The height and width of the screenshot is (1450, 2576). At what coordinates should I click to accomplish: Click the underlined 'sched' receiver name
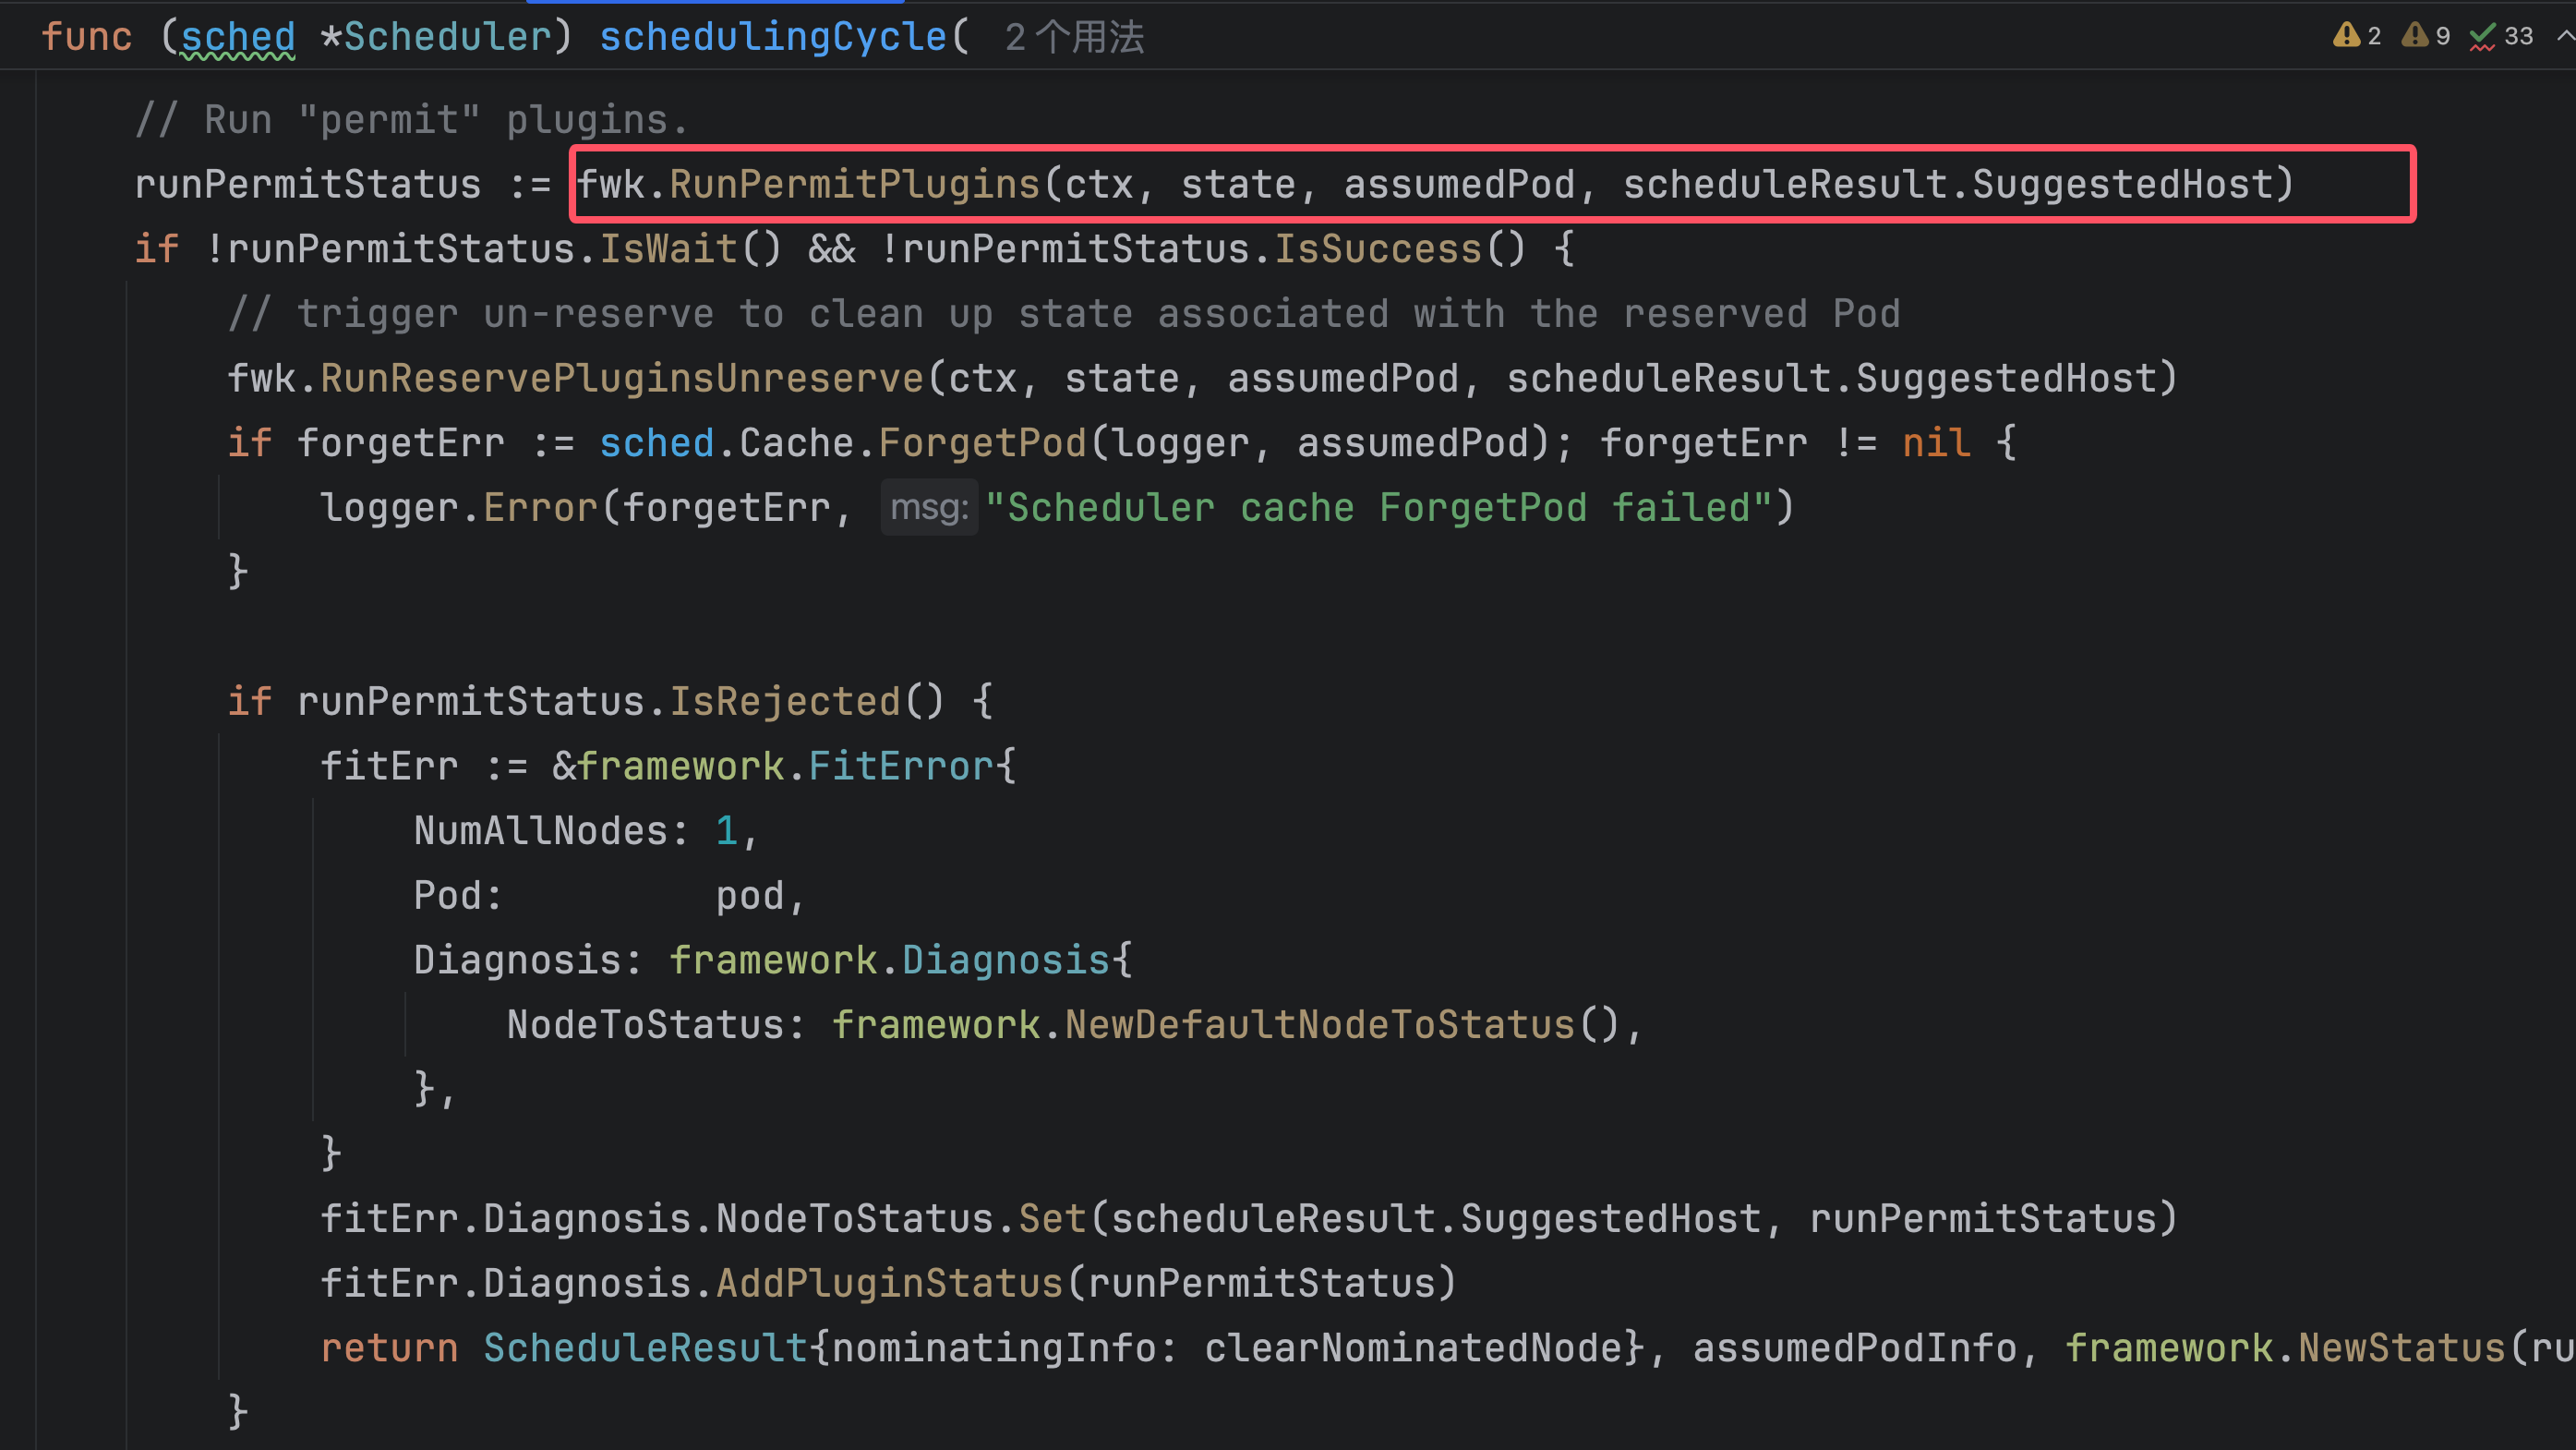tap(238, 38)
